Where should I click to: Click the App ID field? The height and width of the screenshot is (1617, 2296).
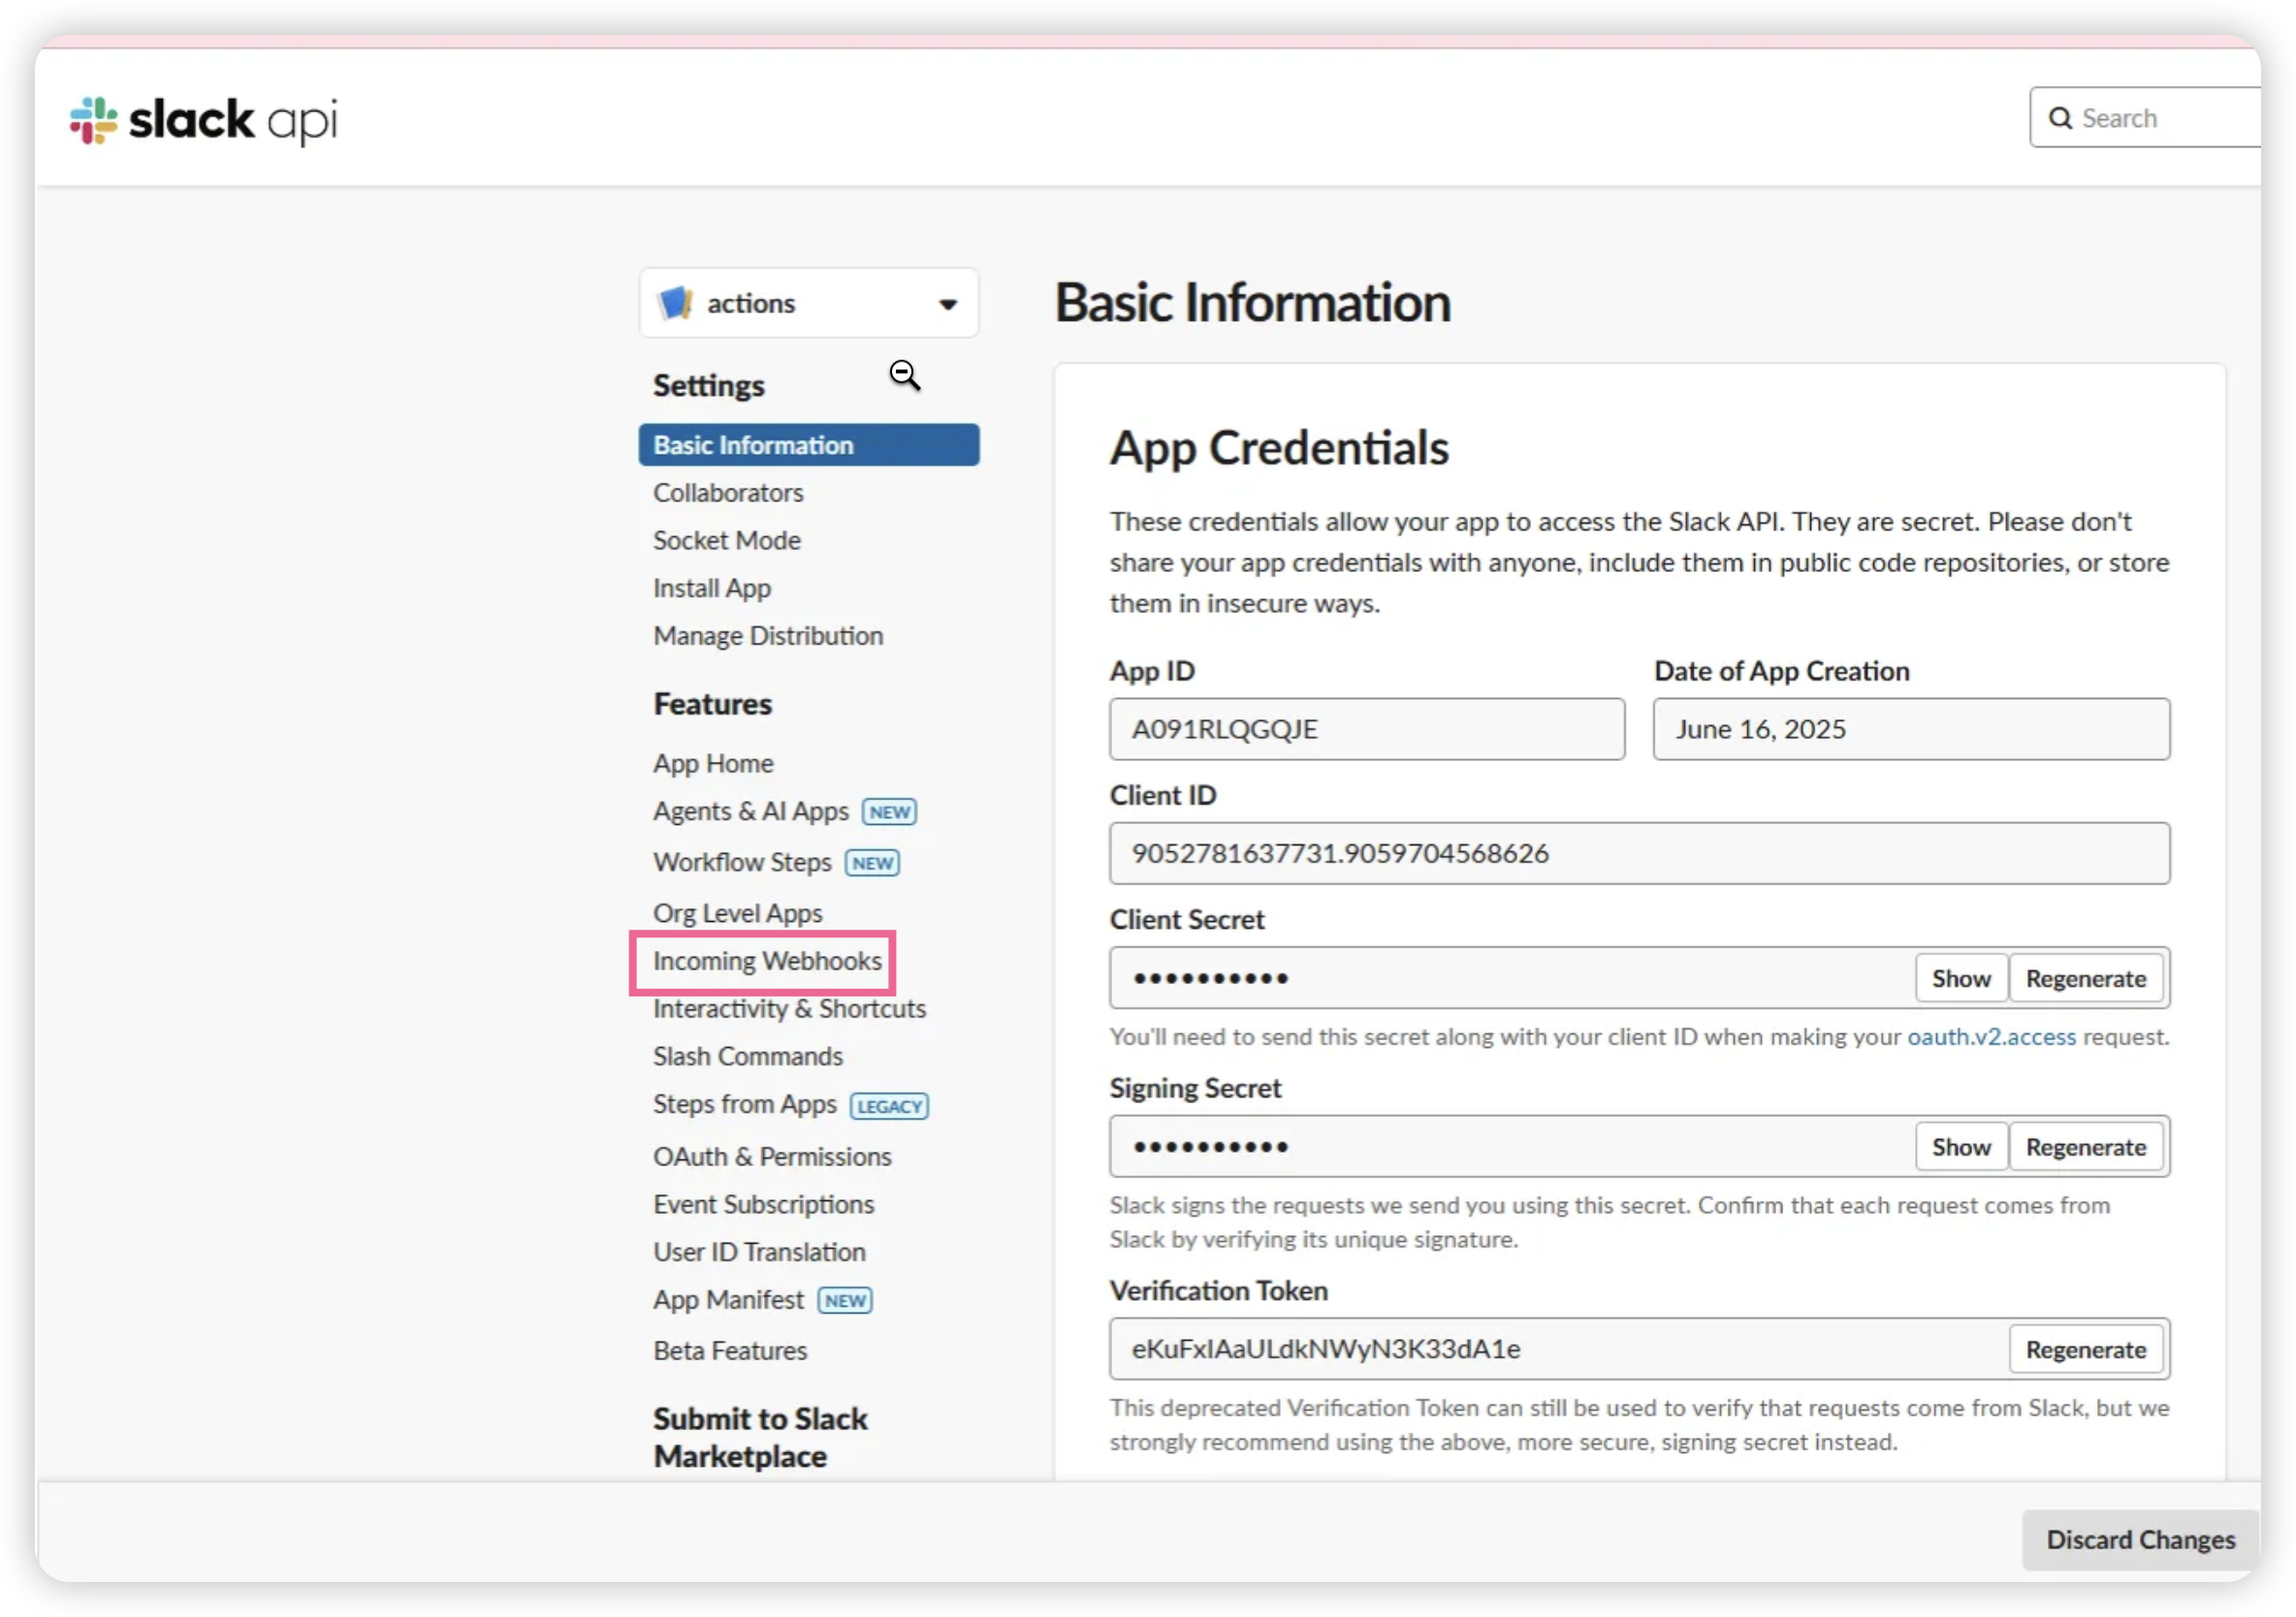pos(1367,729)
